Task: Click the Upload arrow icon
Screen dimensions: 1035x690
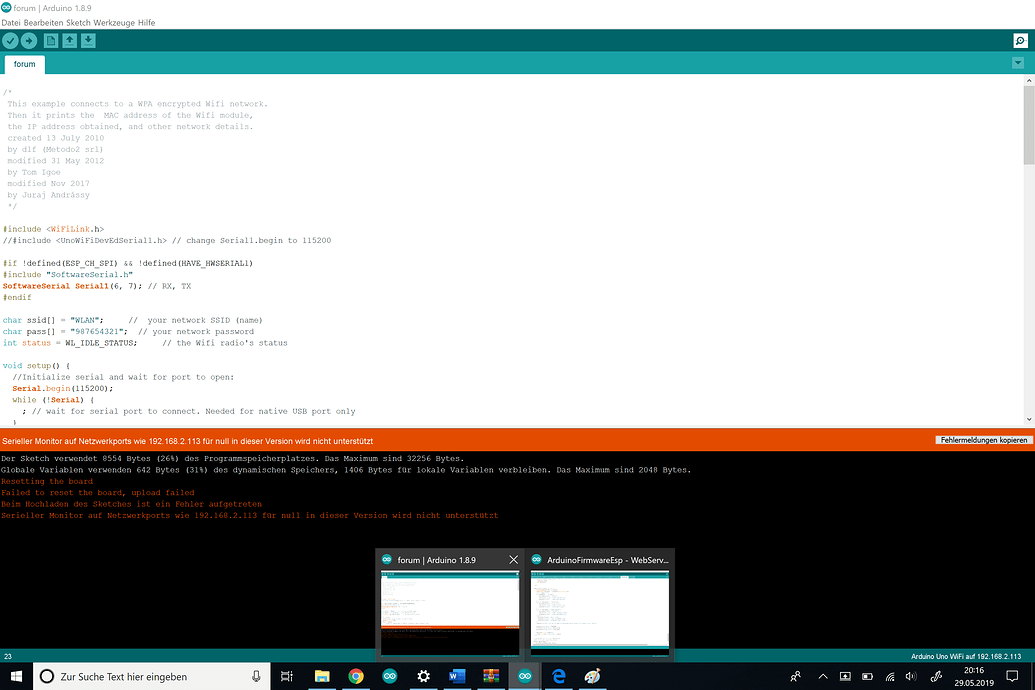Action: pos(29,41)
